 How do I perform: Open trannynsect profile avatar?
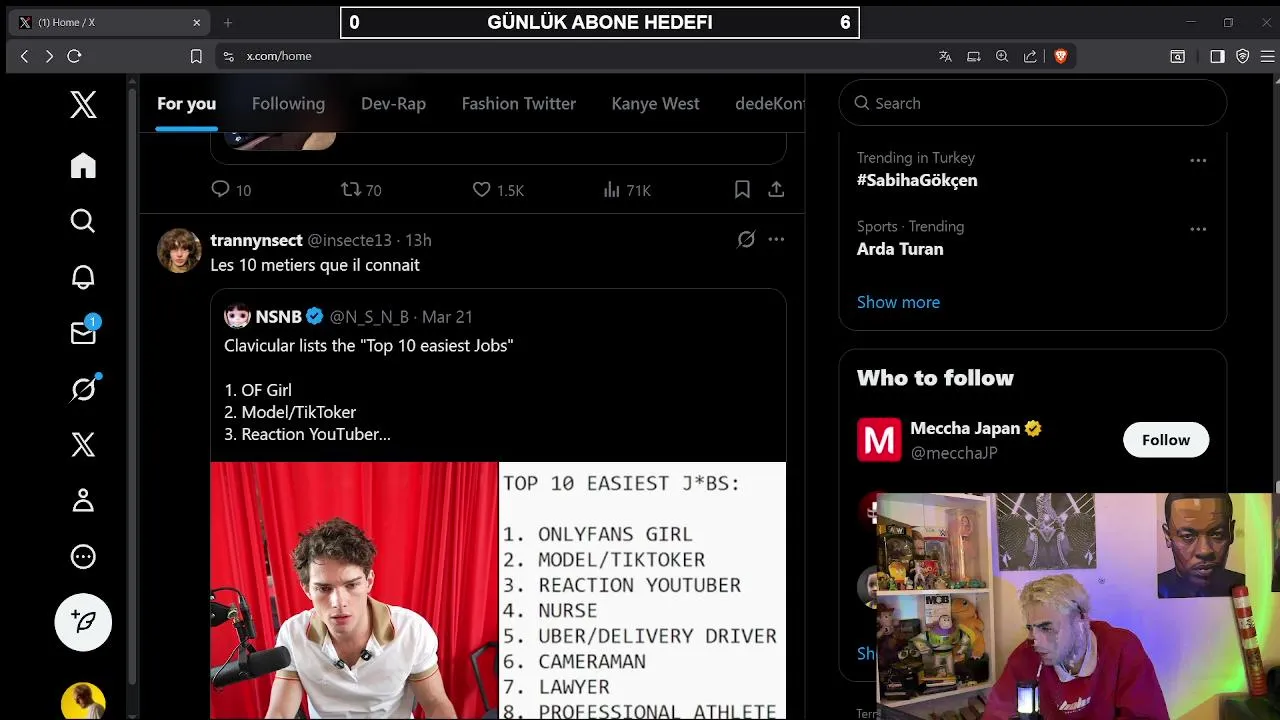pos(179,250)
